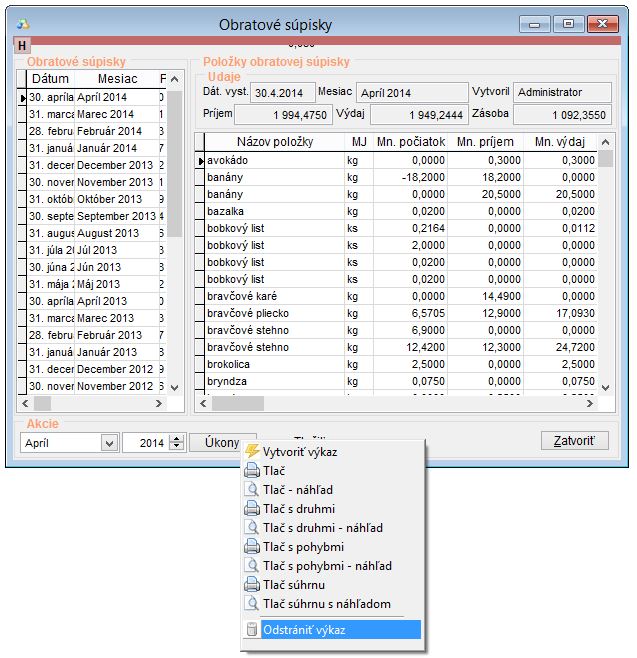The height and width of the screenshot is (658, 637).
Task: Select Tlač s druhmi - náhľad menu entry
Action: point(322,527)
